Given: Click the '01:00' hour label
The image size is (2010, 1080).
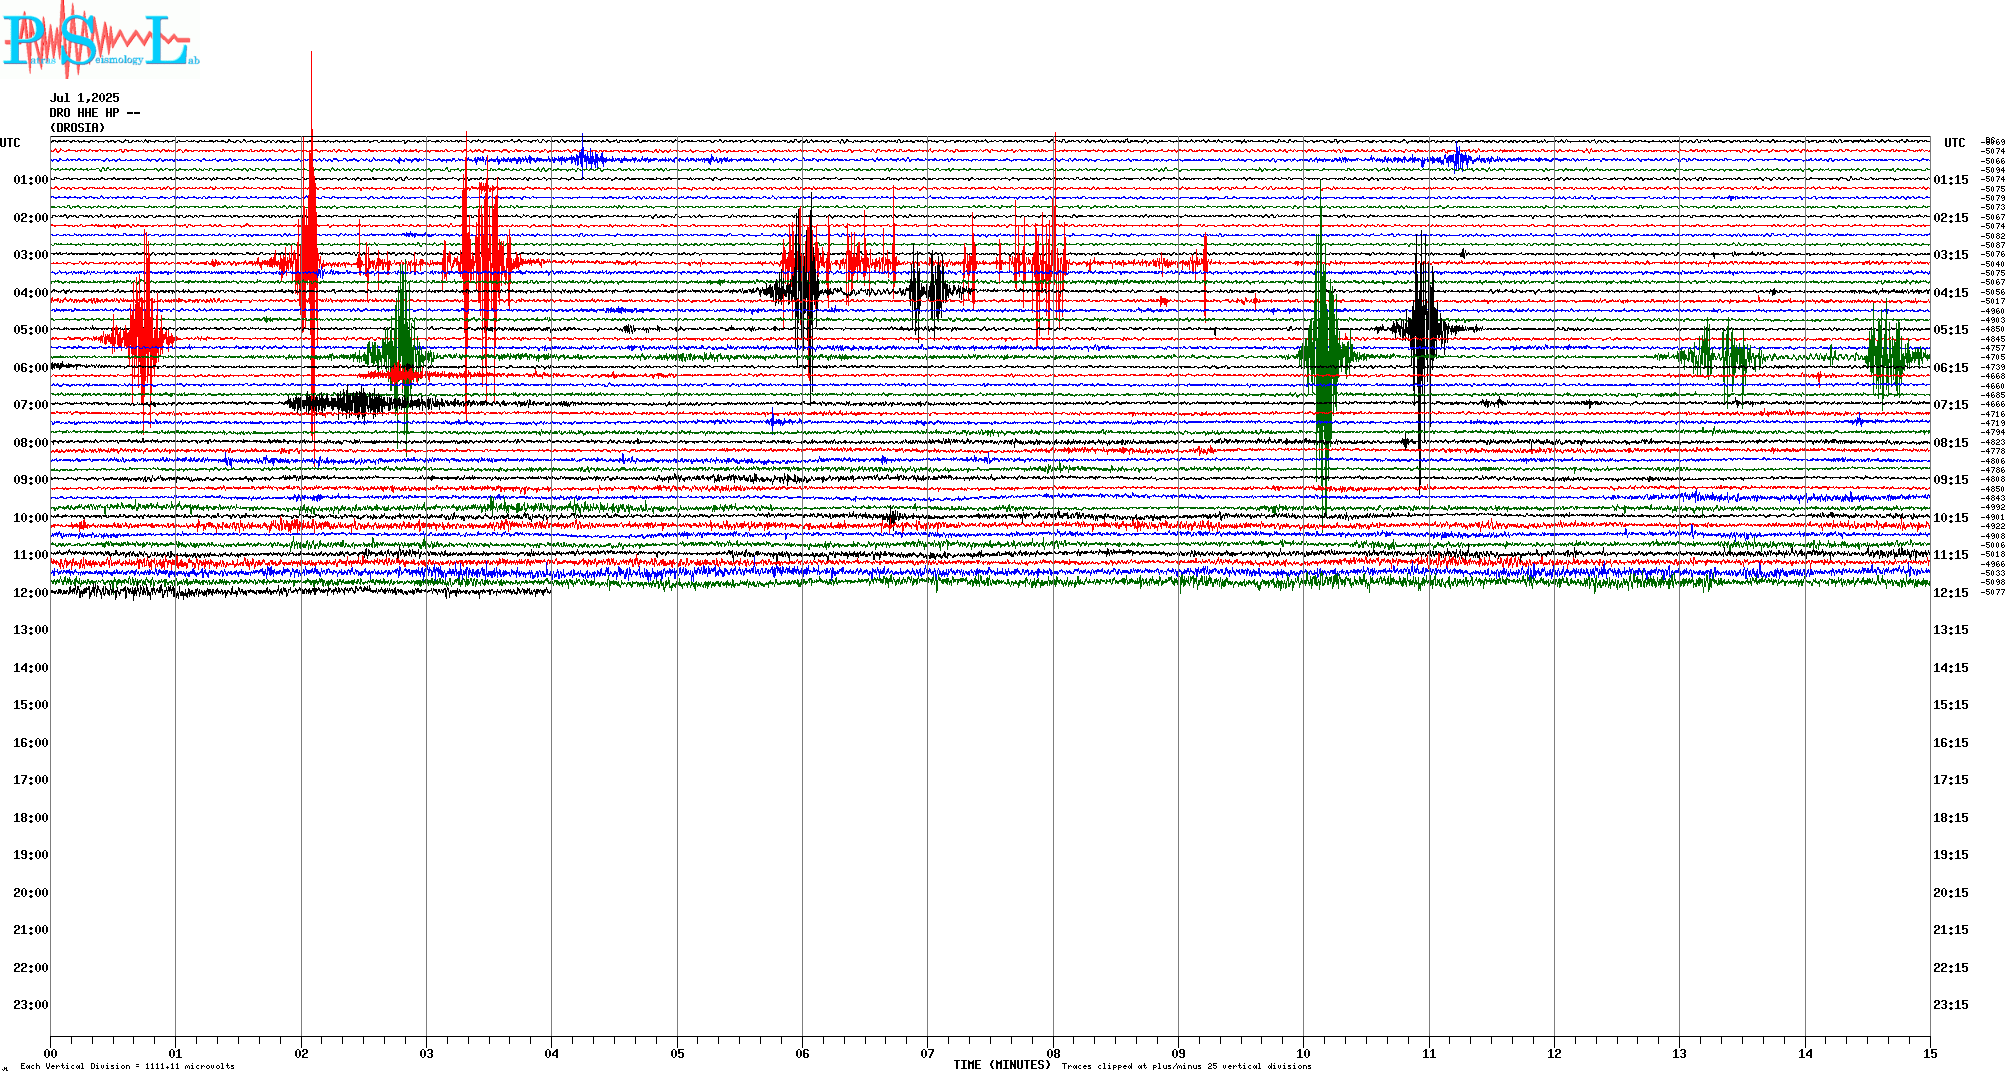Looking at the screenshot, I should tap(31, 180).
